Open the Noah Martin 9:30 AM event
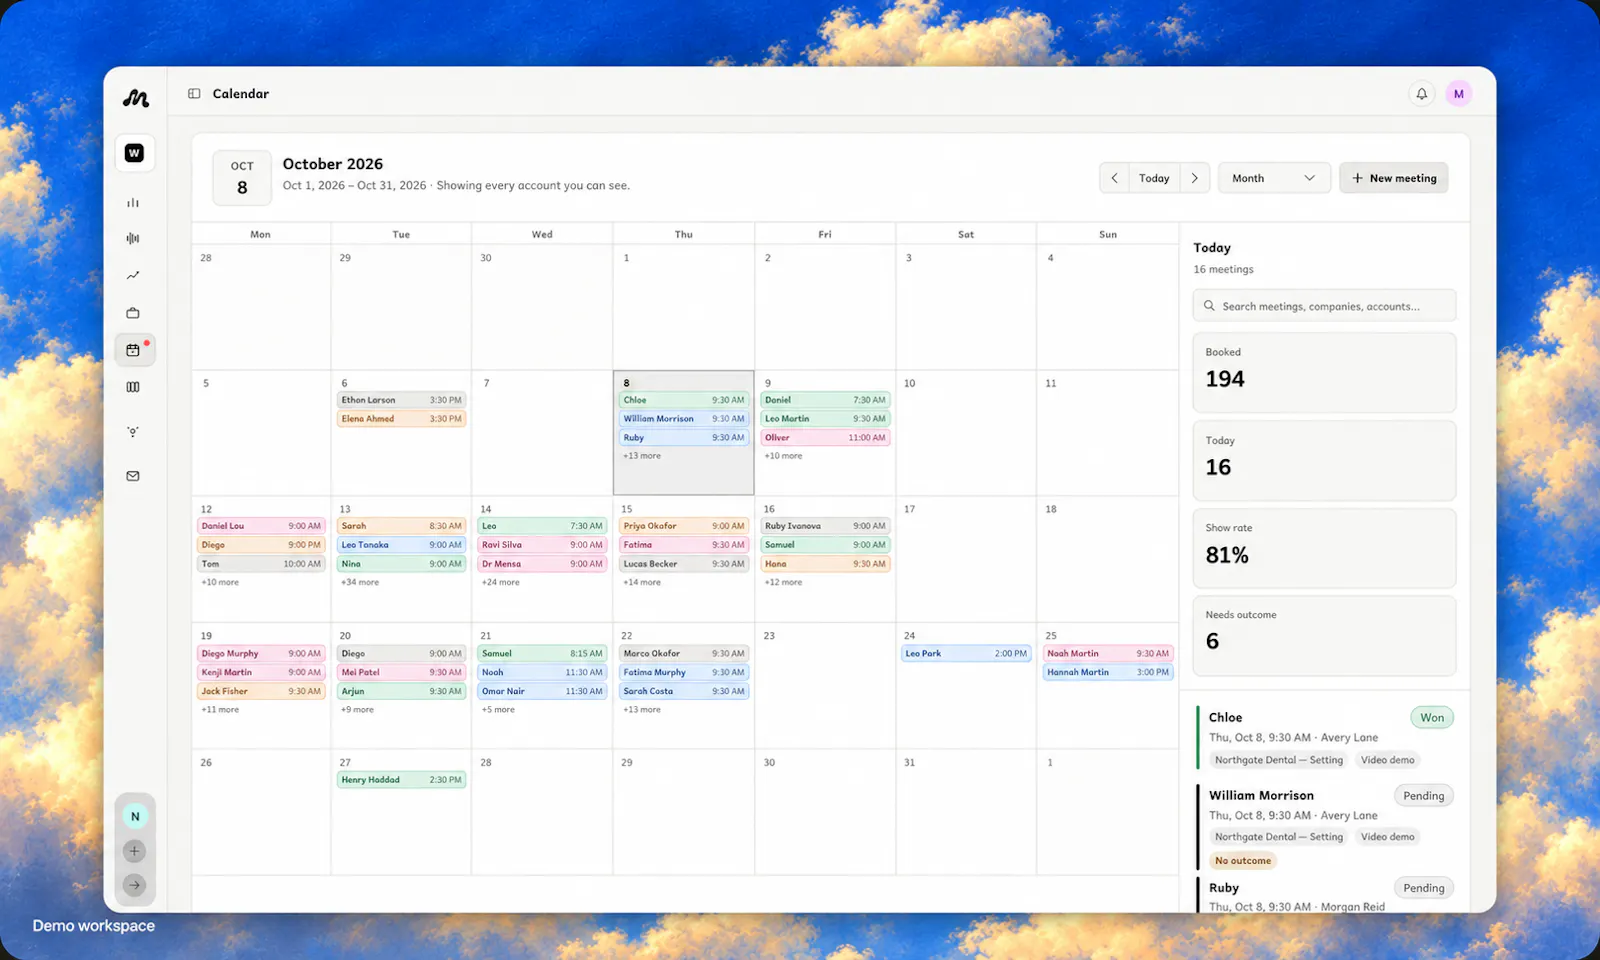This screenshot has width=1600, height=960. [x=1108, y=654]
